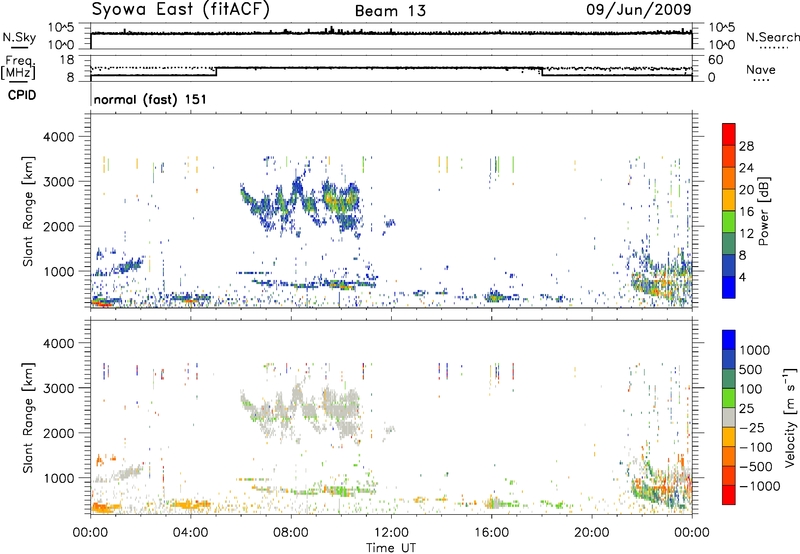Pick the light green 12–16 dB Power segment
The width and height of the screenshot is (800, 554).
[x=729, y=222]
